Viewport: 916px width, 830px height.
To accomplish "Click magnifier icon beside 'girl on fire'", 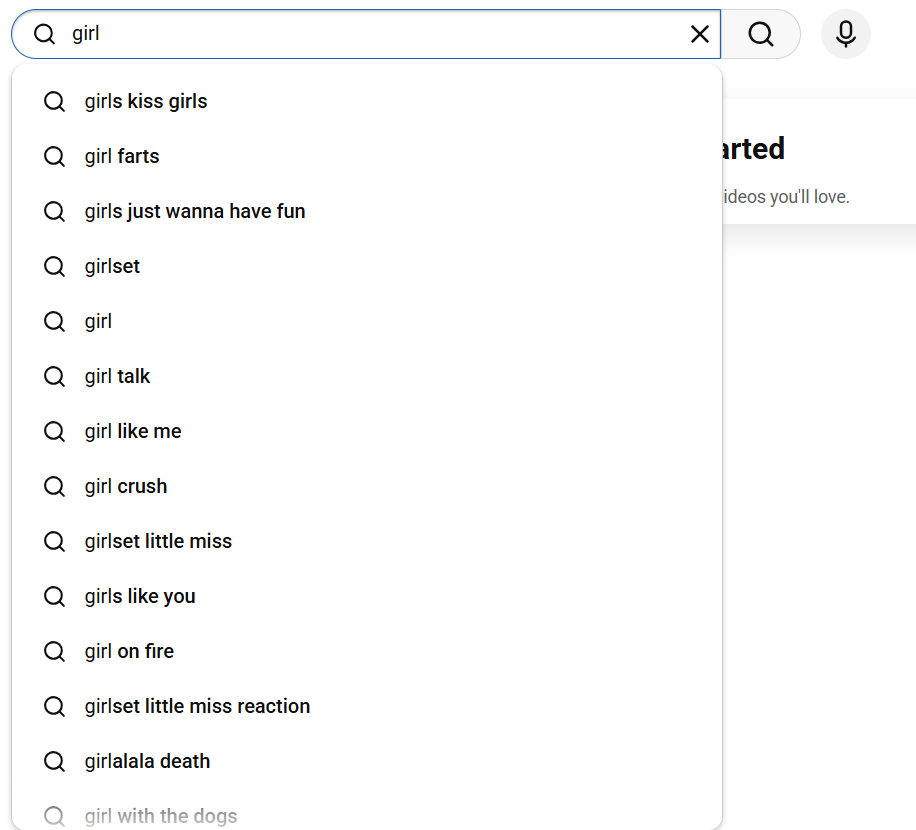I will coord(54,652).
